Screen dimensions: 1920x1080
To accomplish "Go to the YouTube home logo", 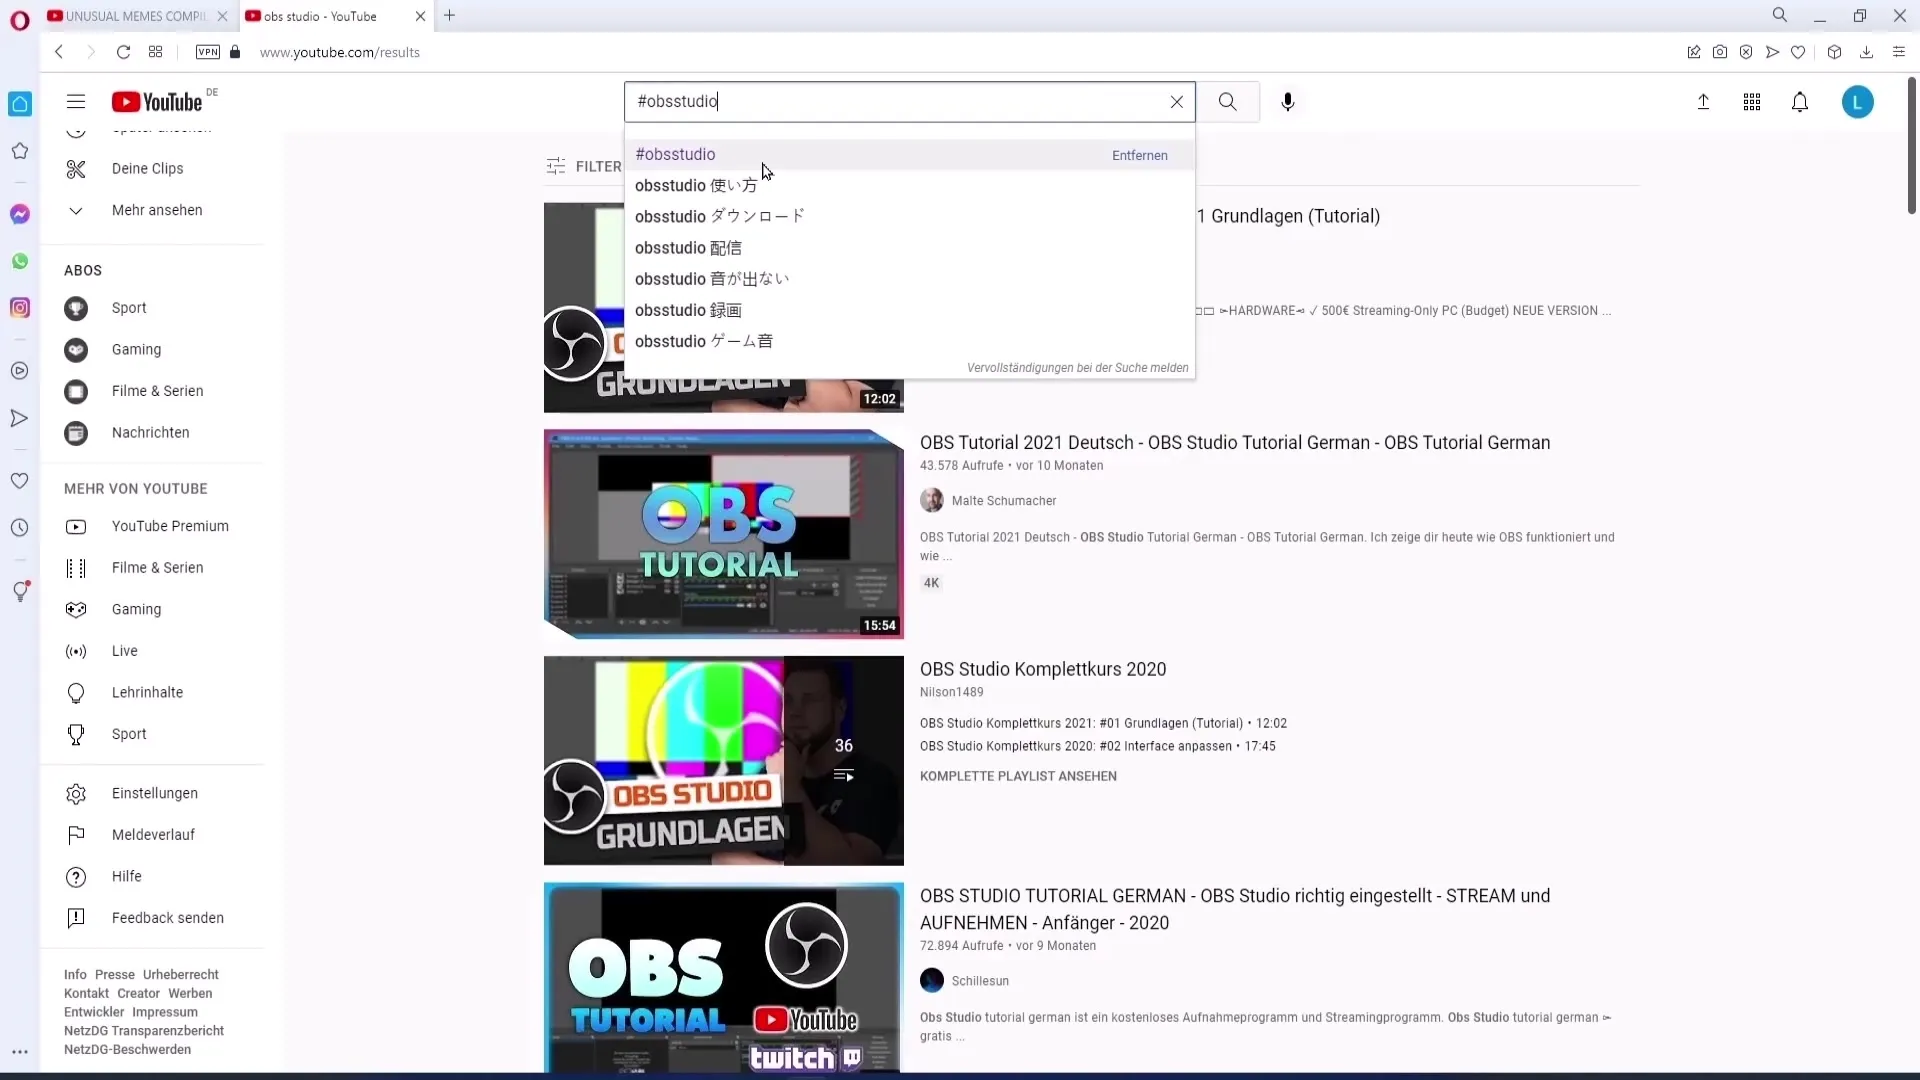I will pos(158,102).
